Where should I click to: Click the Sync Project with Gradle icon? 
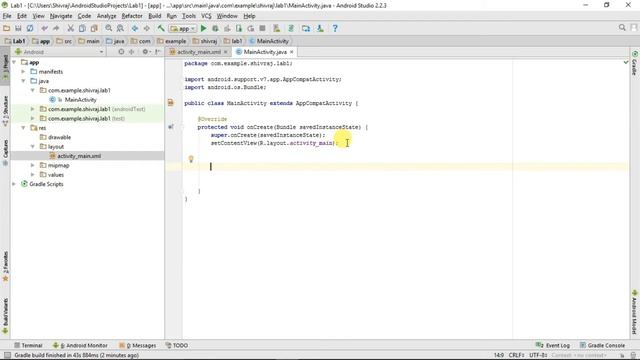click(x=291, y=28)
